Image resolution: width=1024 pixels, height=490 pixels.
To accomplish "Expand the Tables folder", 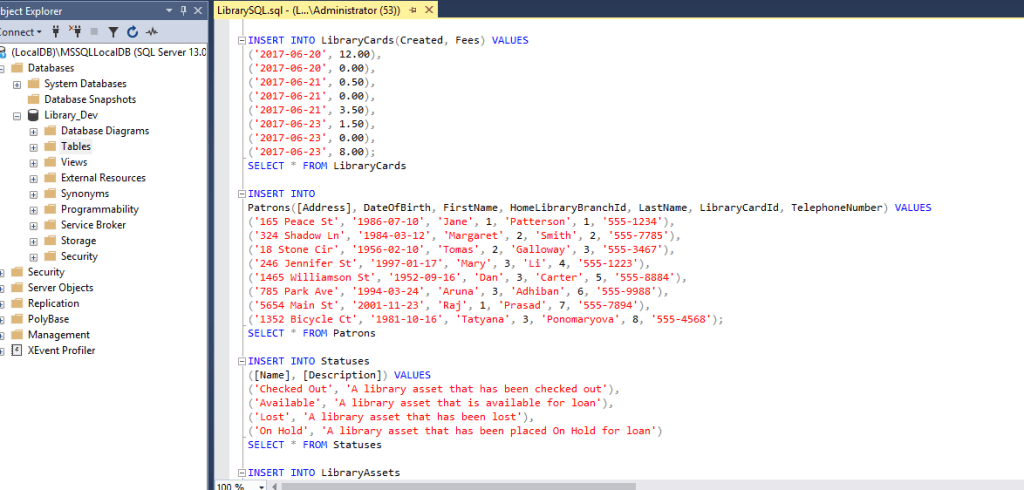I will pos(34,147).
